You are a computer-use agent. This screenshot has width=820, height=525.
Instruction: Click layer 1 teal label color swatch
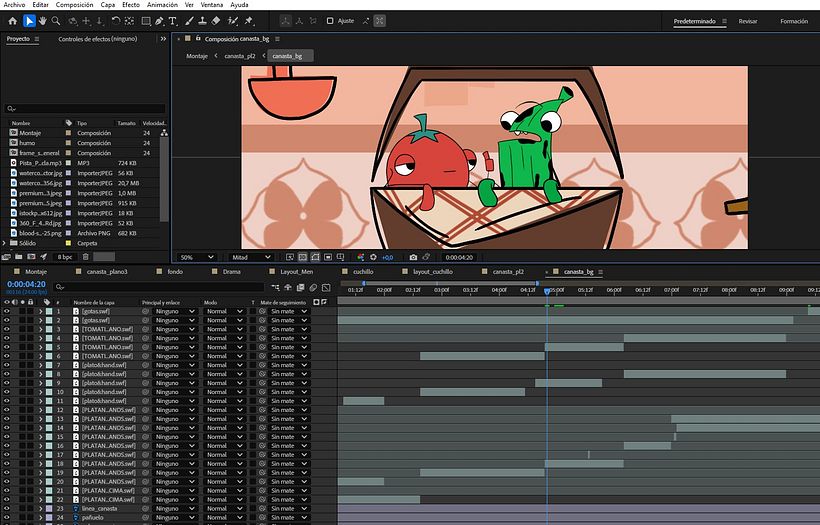click(x=49, y=311)
